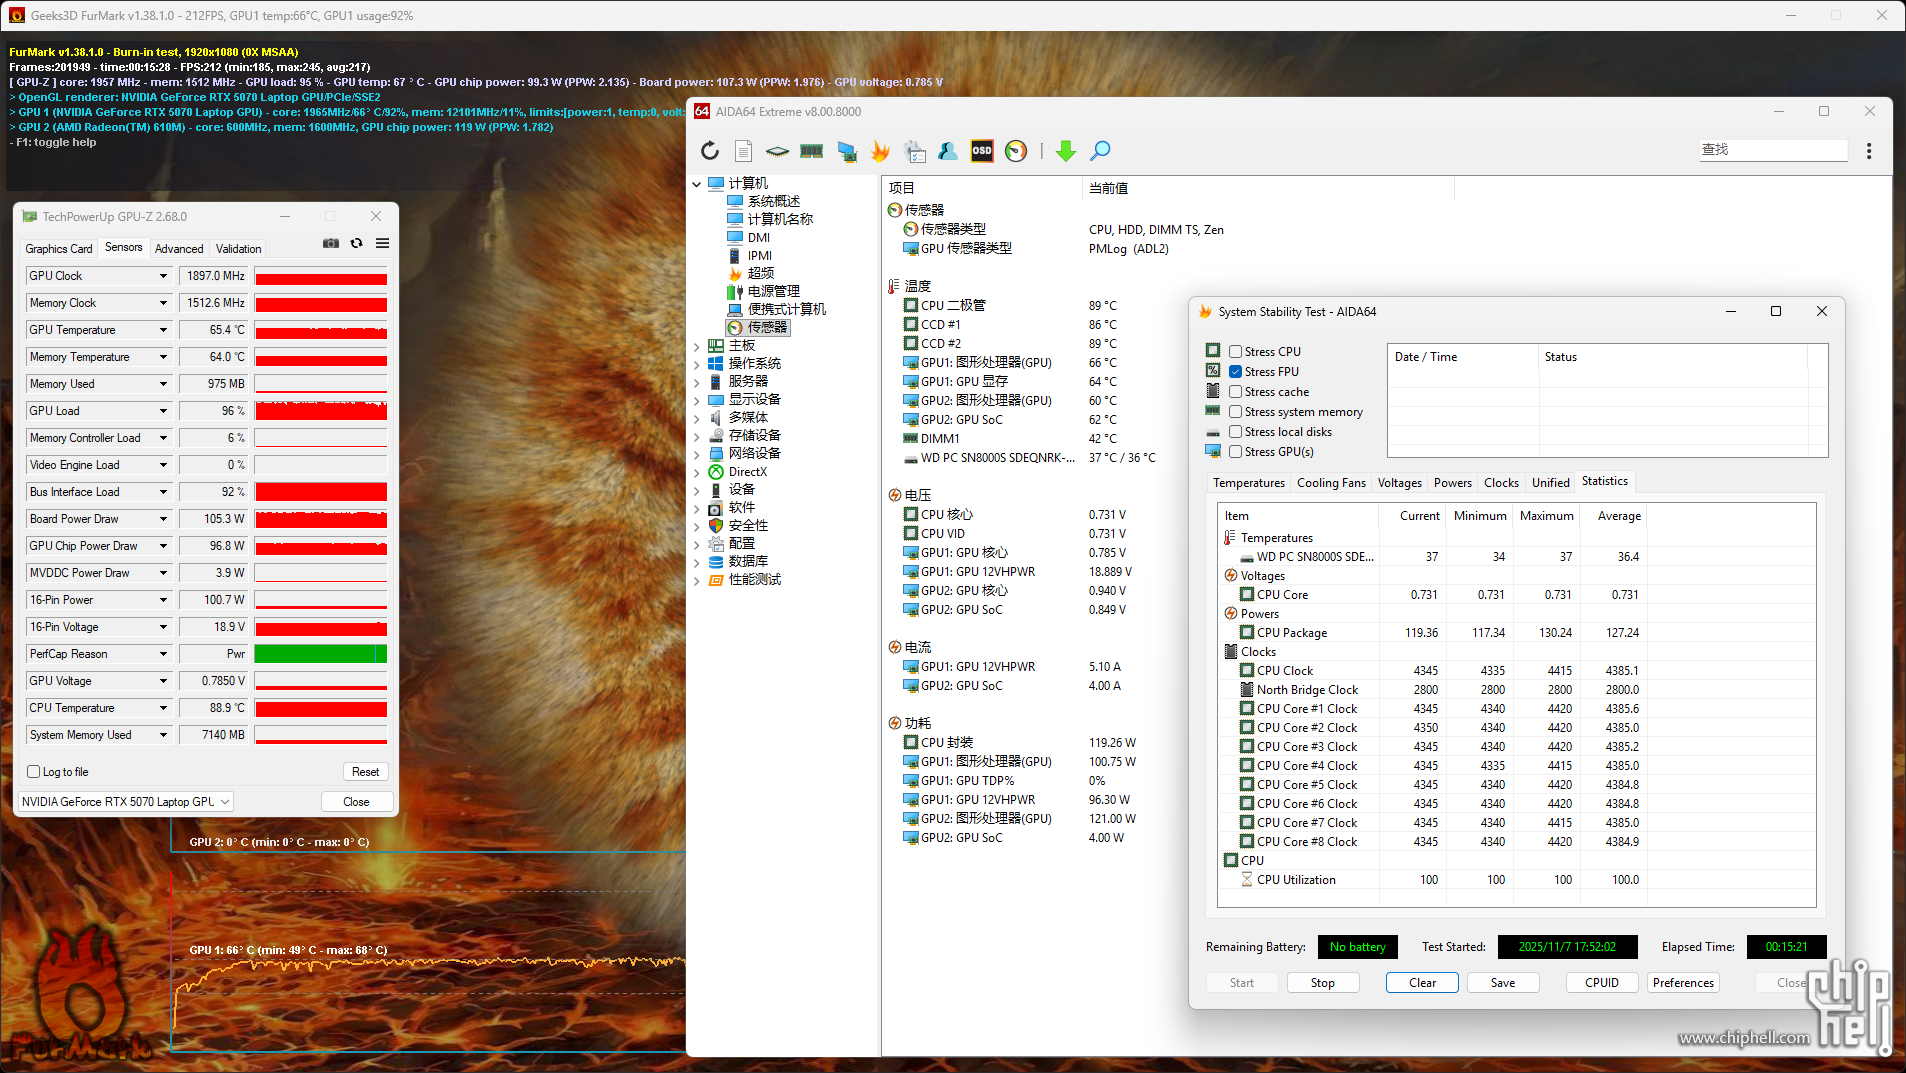Image resolution: width=1906 pixels, height=1073 pixels.
Task: Click the Reset button in GPU-Z
Action: point(365,772)
